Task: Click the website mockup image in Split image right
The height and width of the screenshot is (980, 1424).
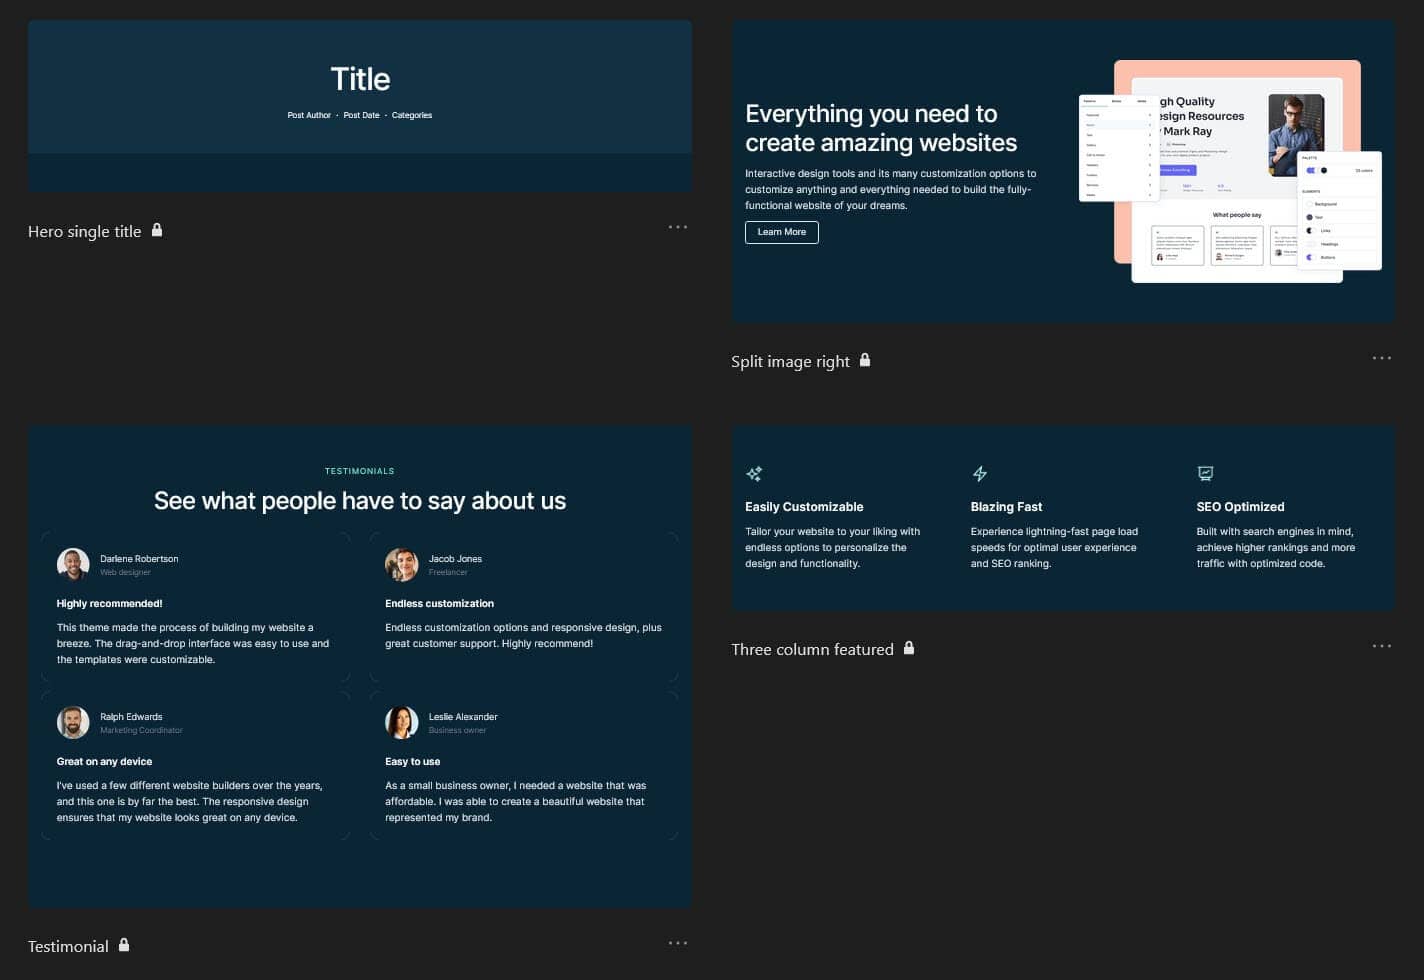Action: pyautogui.click(x=1230, y=171)
